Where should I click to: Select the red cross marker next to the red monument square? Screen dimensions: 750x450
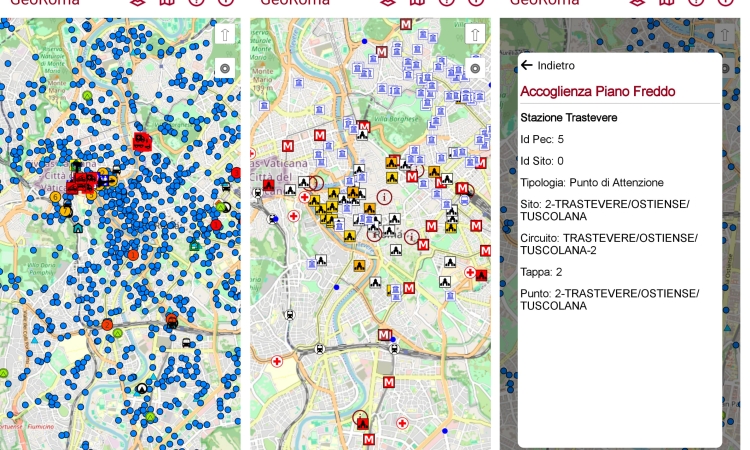click(470, 272)
